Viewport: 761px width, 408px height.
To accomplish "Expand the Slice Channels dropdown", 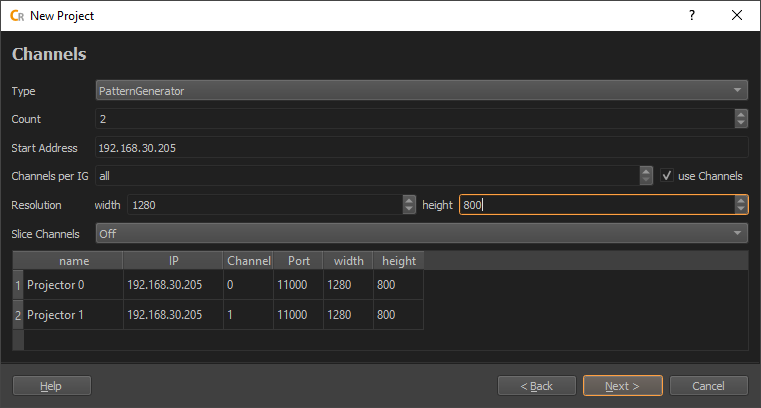I will 421,233.
